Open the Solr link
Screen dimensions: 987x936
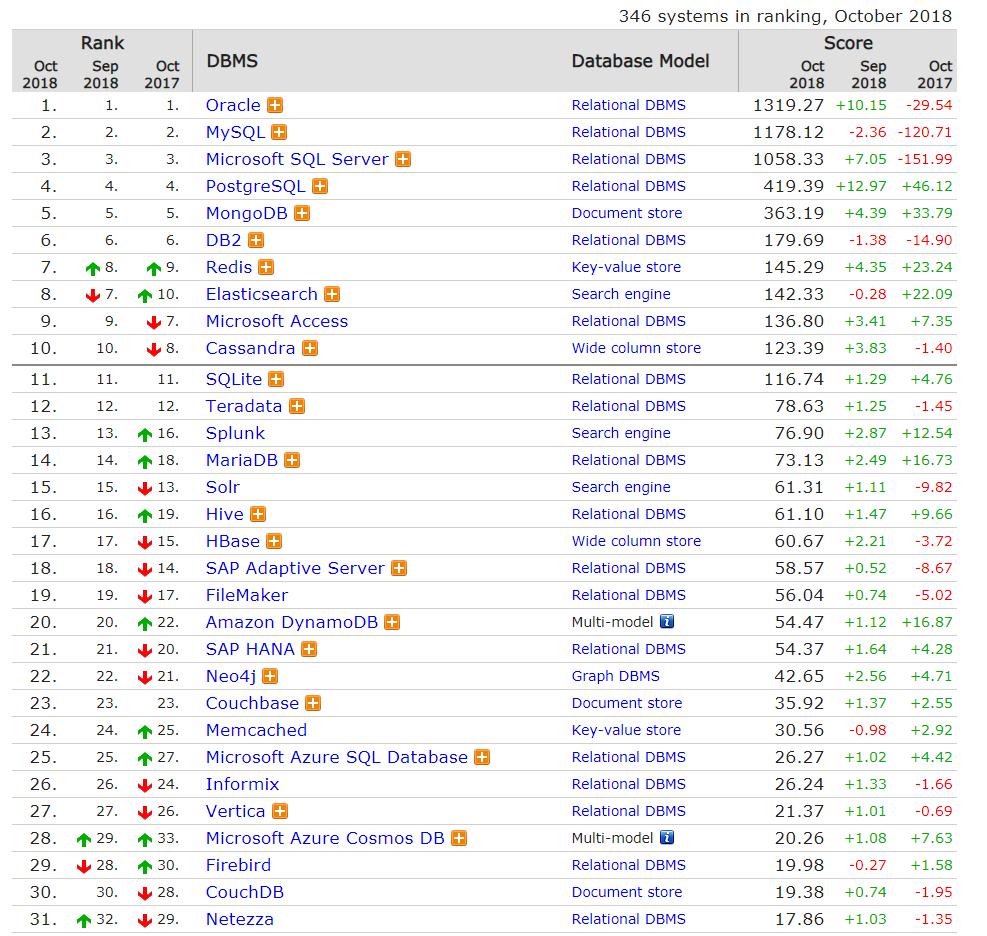(223, 487)
